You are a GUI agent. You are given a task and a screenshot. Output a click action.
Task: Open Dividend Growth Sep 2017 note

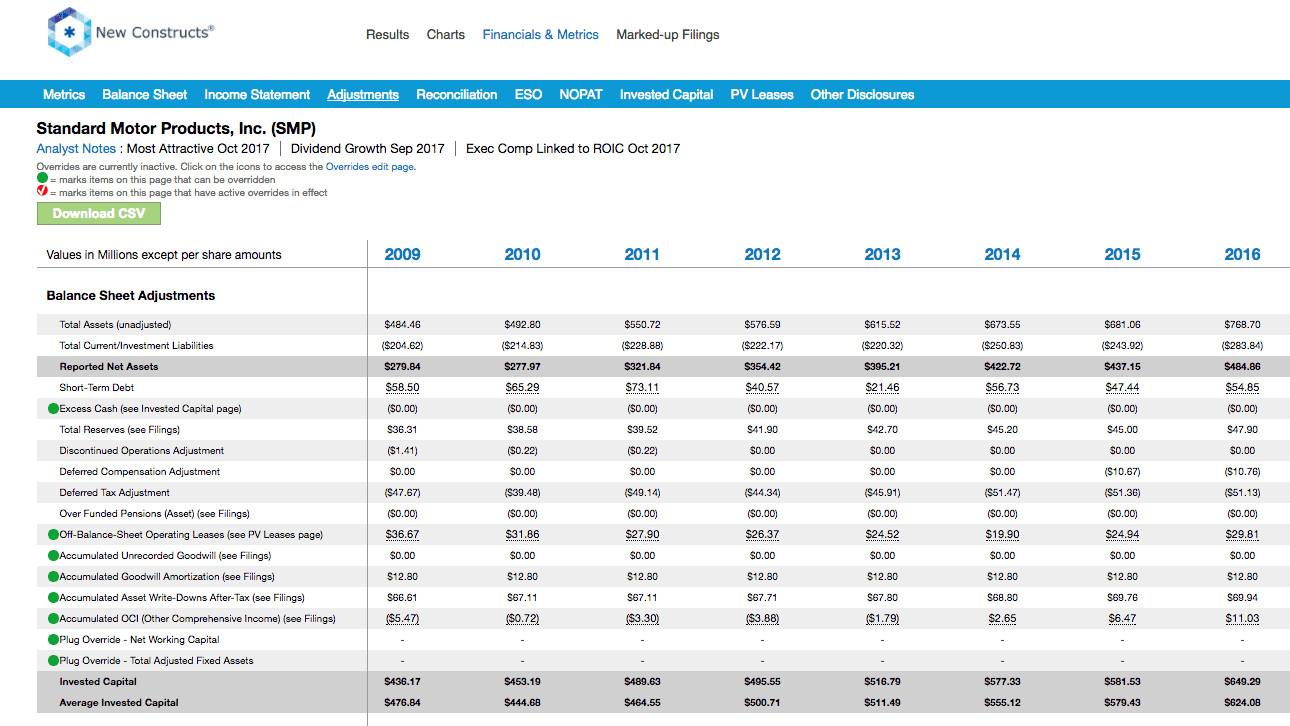pos(368,148)
